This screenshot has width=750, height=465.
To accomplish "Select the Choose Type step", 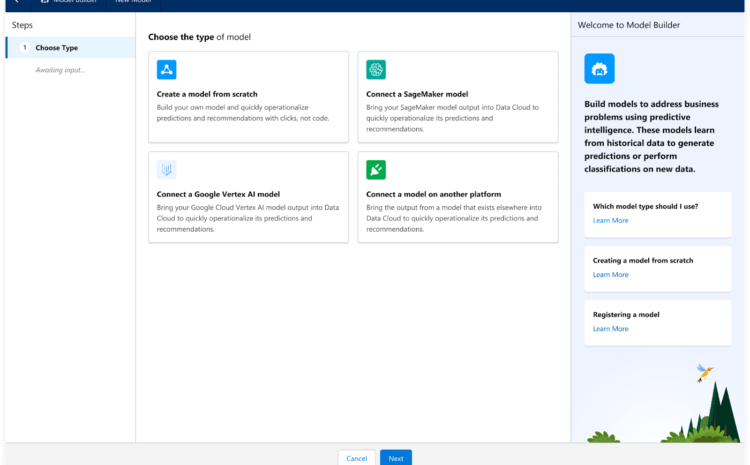I will [71, 47].
